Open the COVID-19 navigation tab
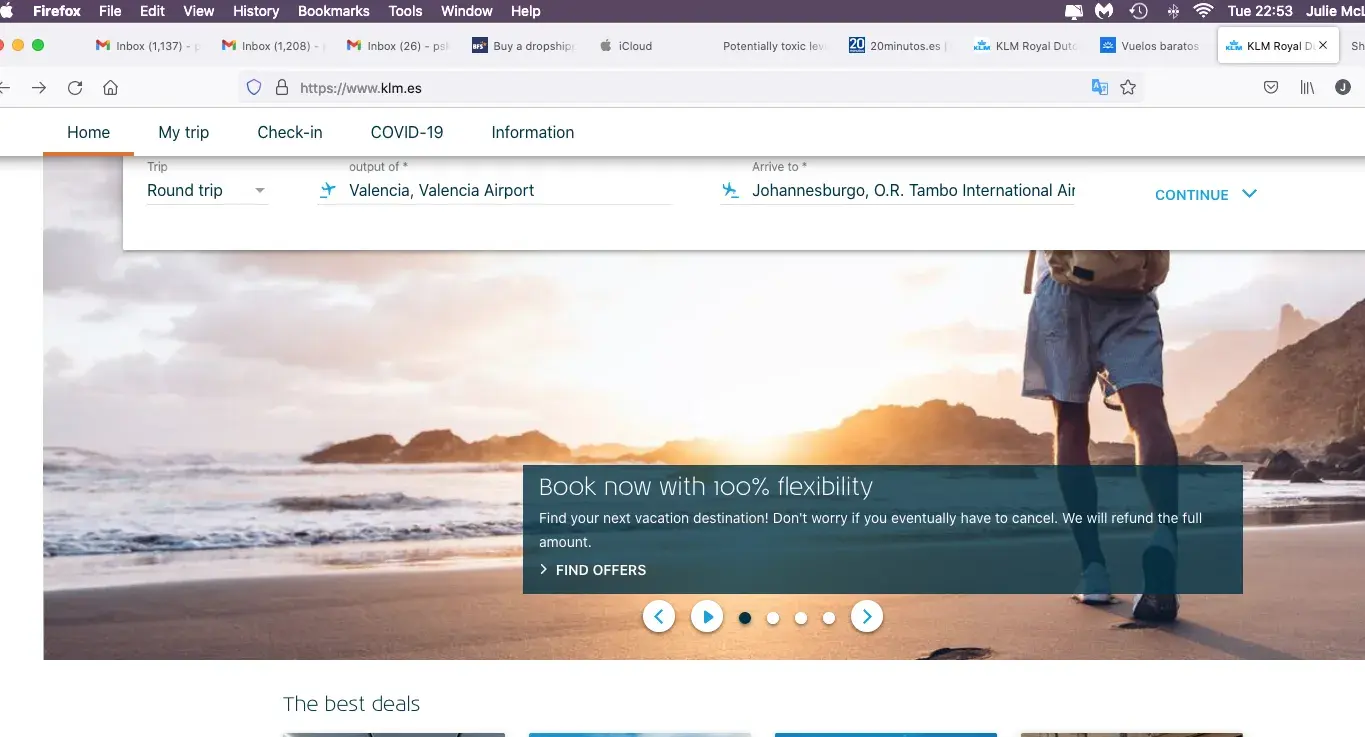1365x737 pixels. coord(407,132)
